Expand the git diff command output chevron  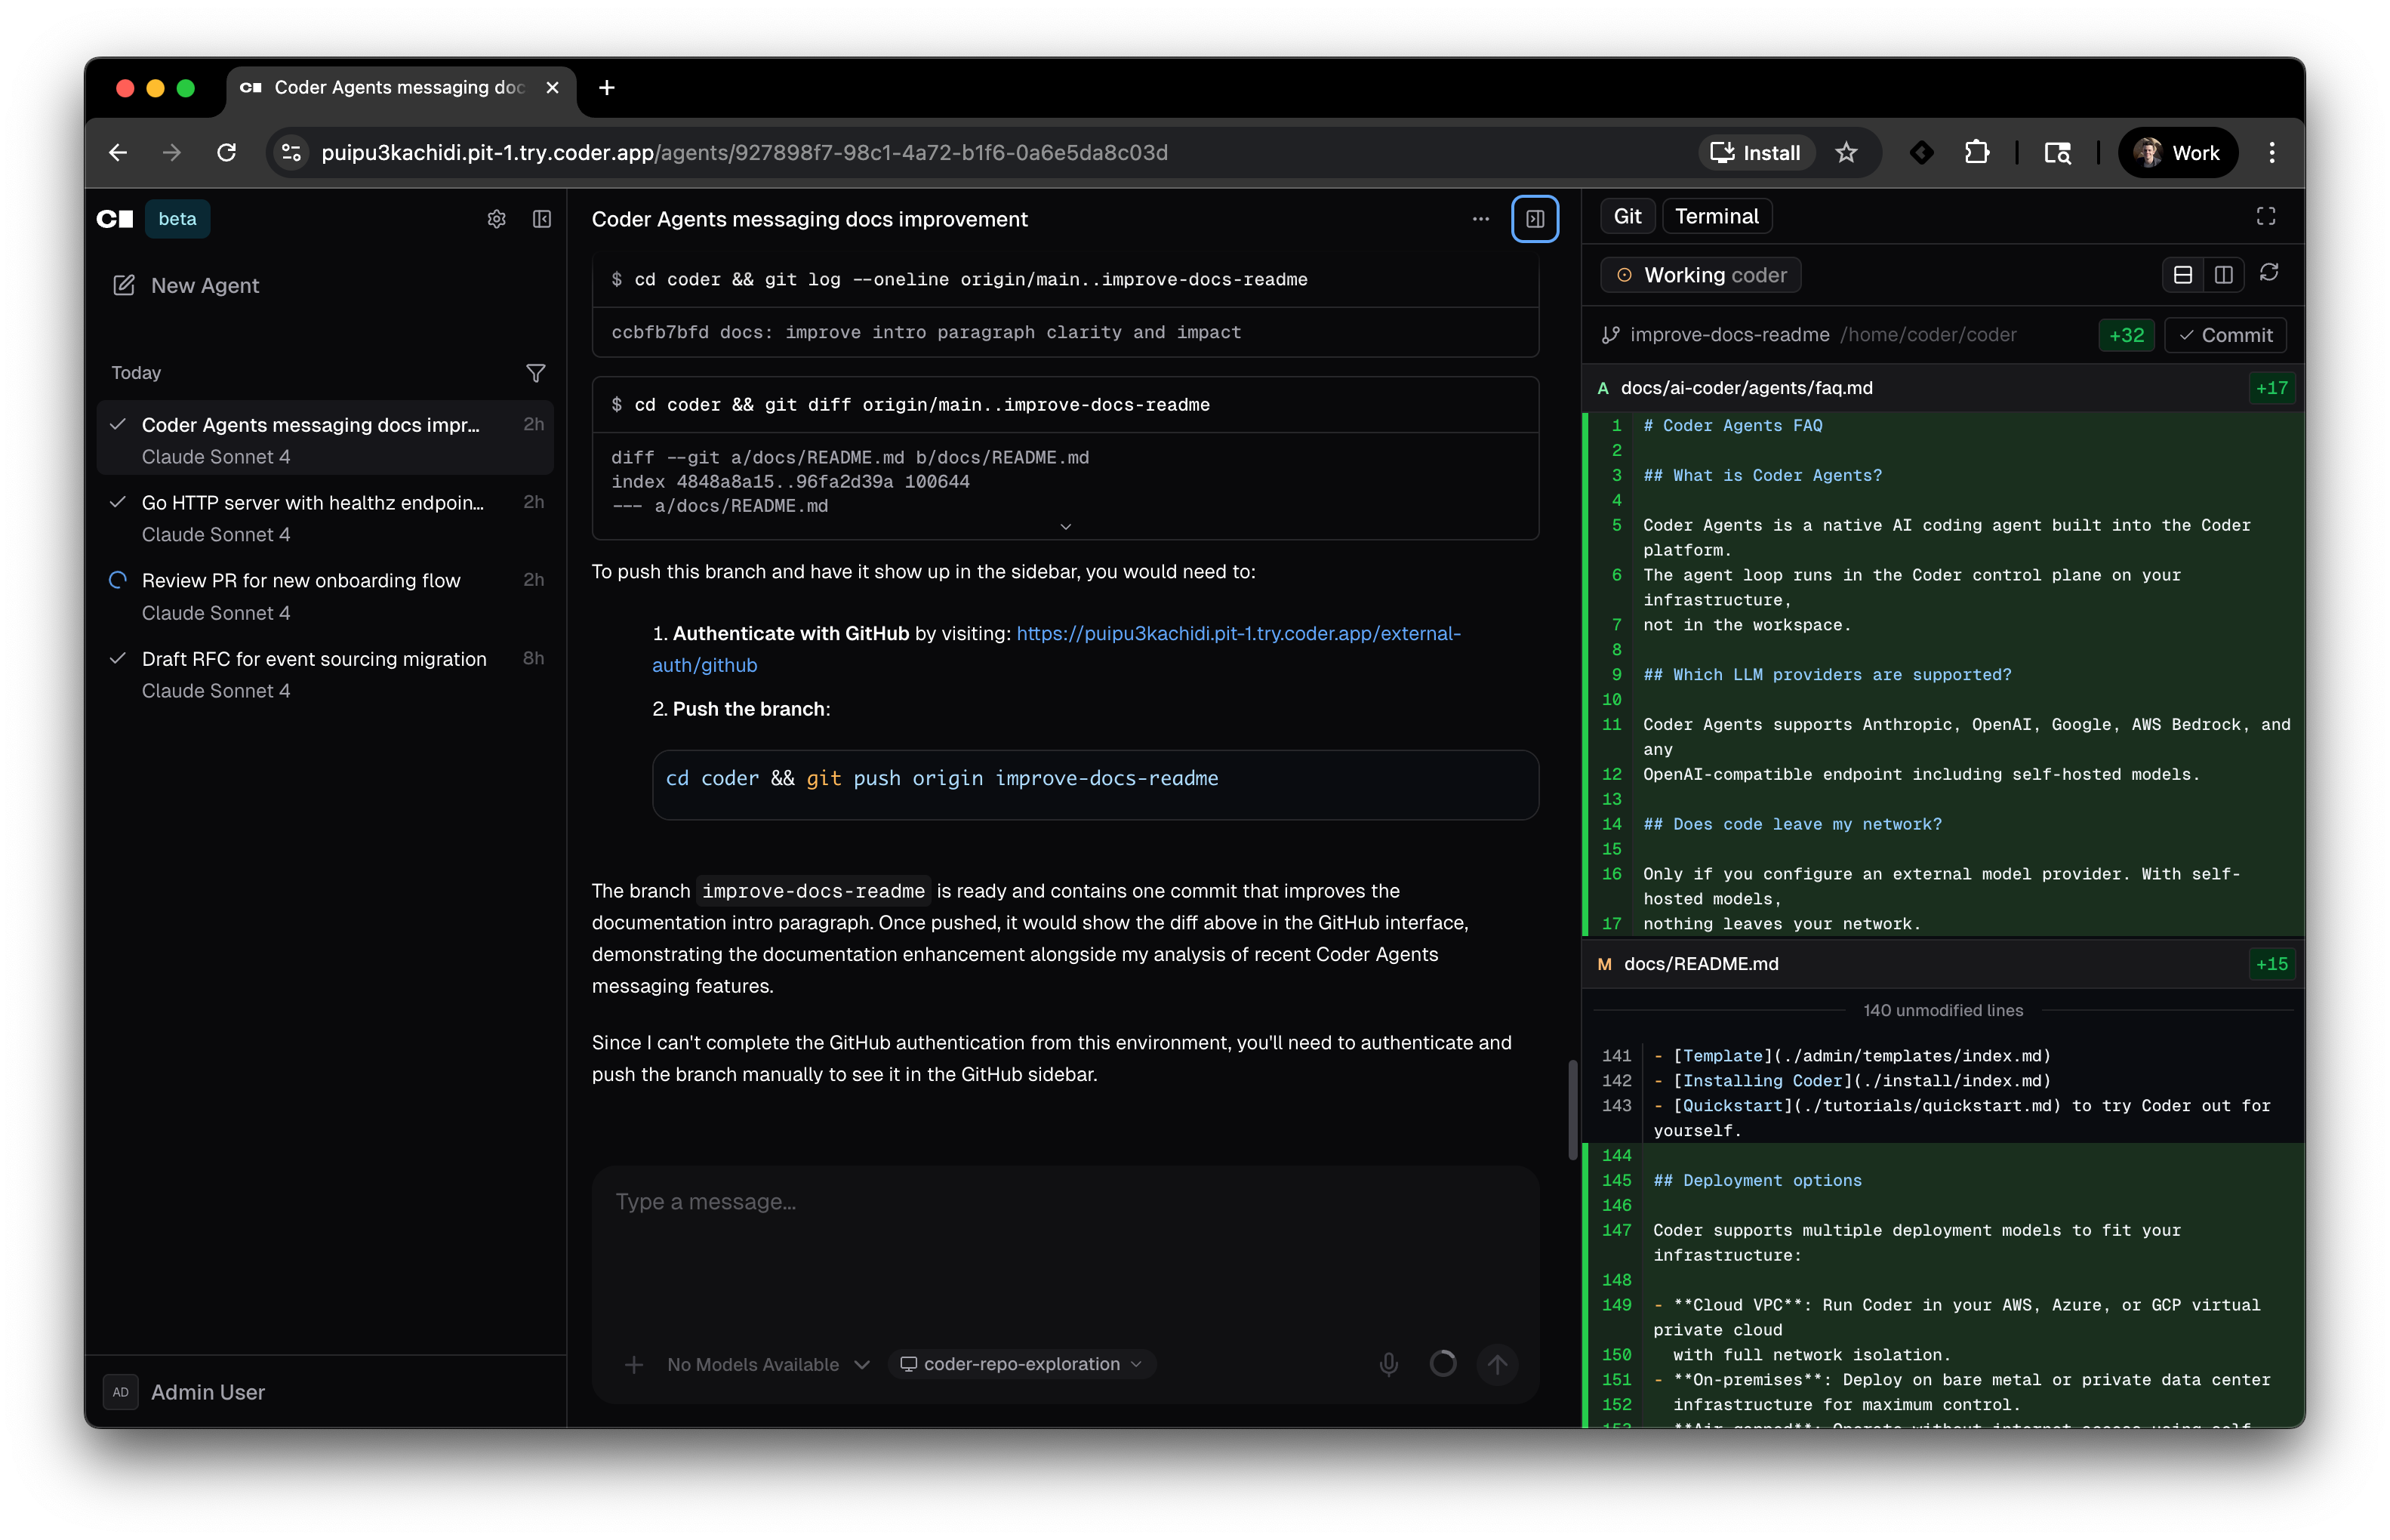pyautogui.click(x=1065, y=527)
